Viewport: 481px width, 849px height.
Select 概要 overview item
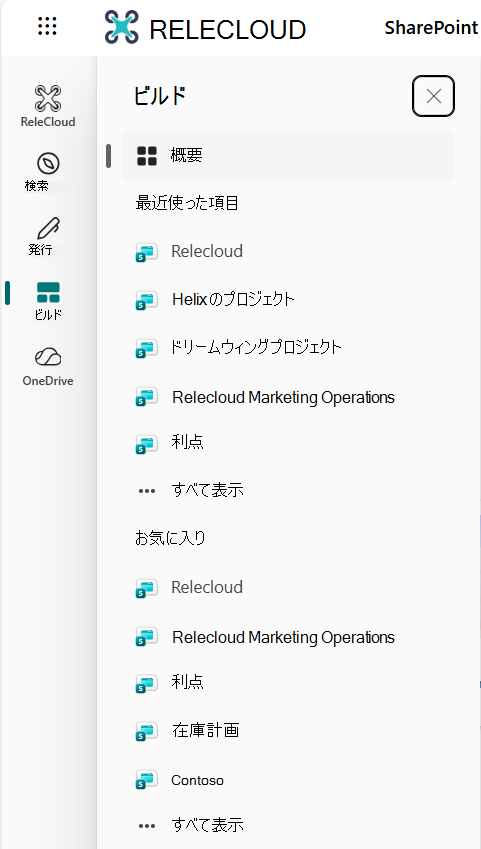tap(288, 156)
